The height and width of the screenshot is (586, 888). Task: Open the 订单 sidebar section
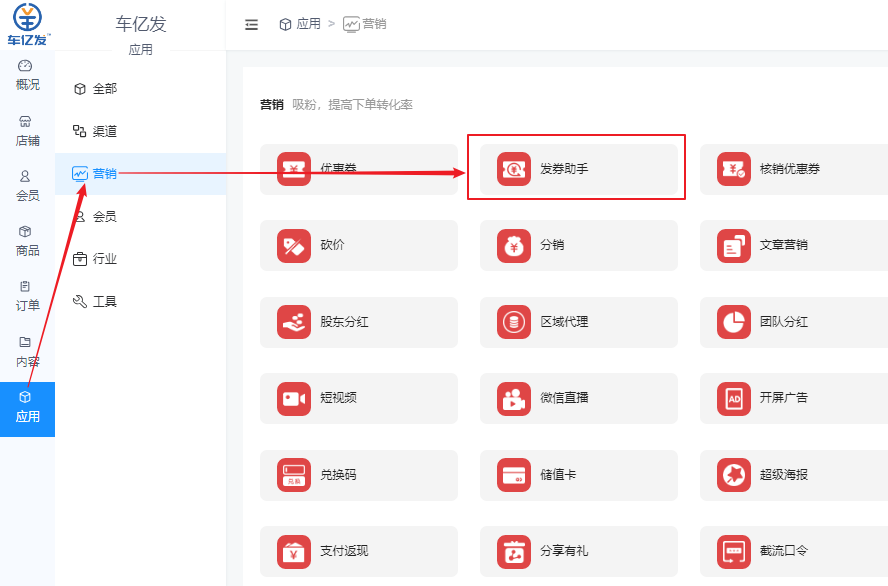point(27,296)
